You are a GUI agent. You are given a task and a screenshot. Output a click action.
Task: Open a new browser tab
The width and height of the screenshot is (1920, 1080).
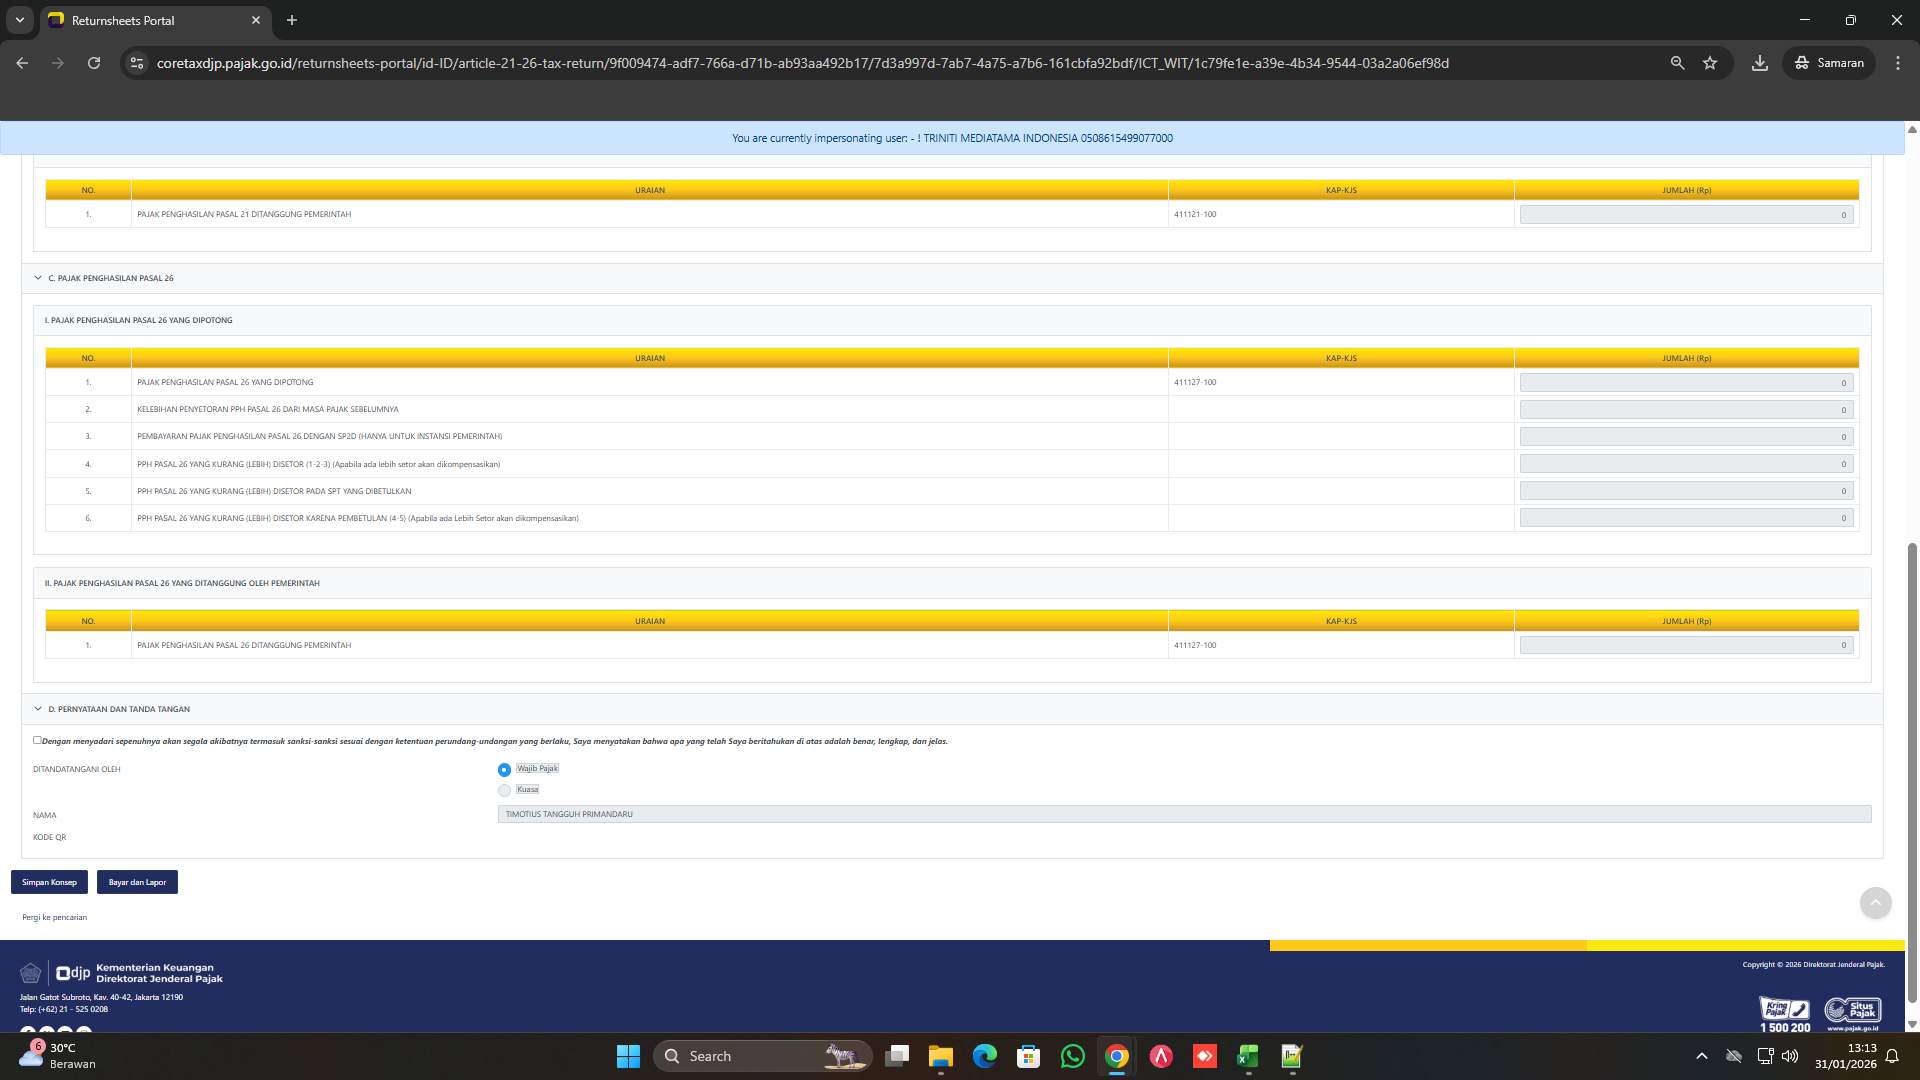pyautogui.click(x=291, y=20)
